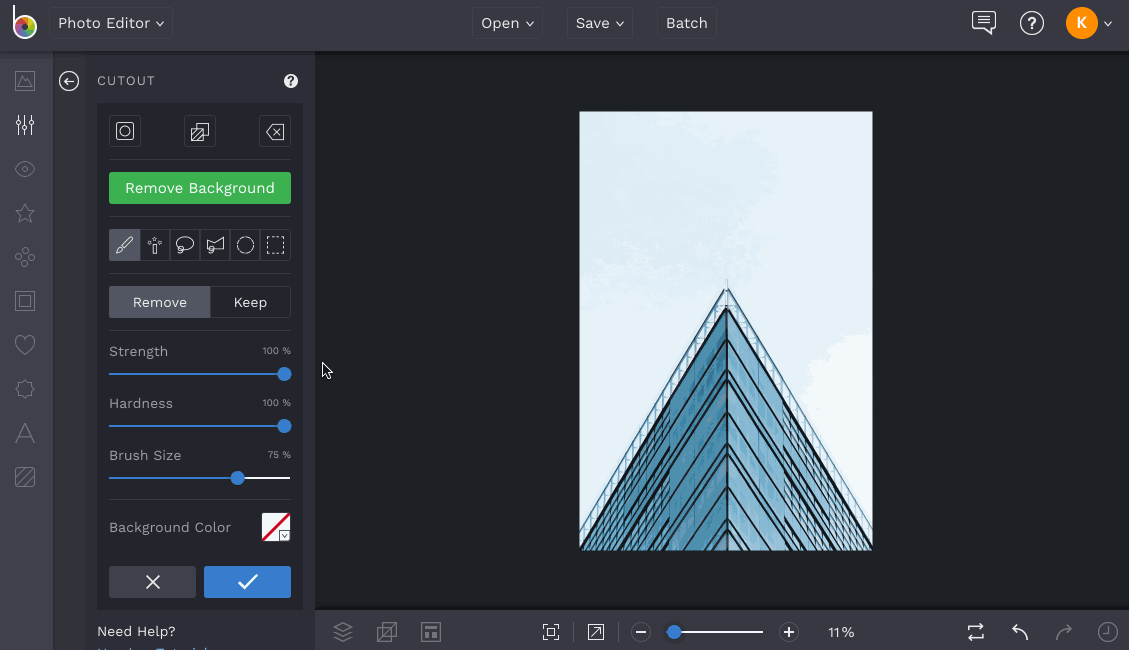Image resolution: width=1129 pixels, height=650 pixels.
Task: Expand the Photo Editor dropdown
Action: click(111, 23)
